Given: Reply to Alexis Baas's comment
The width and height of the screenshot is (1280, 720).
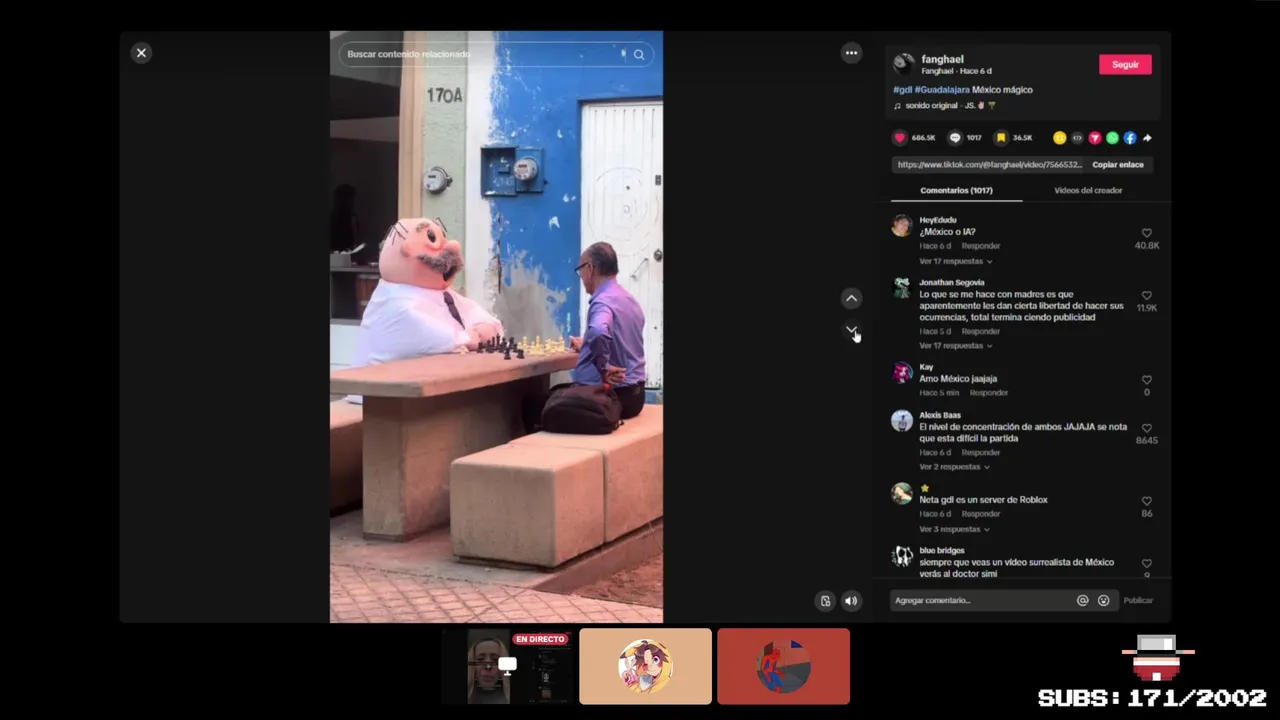Looking at the screenshot, I should (980, 453).
